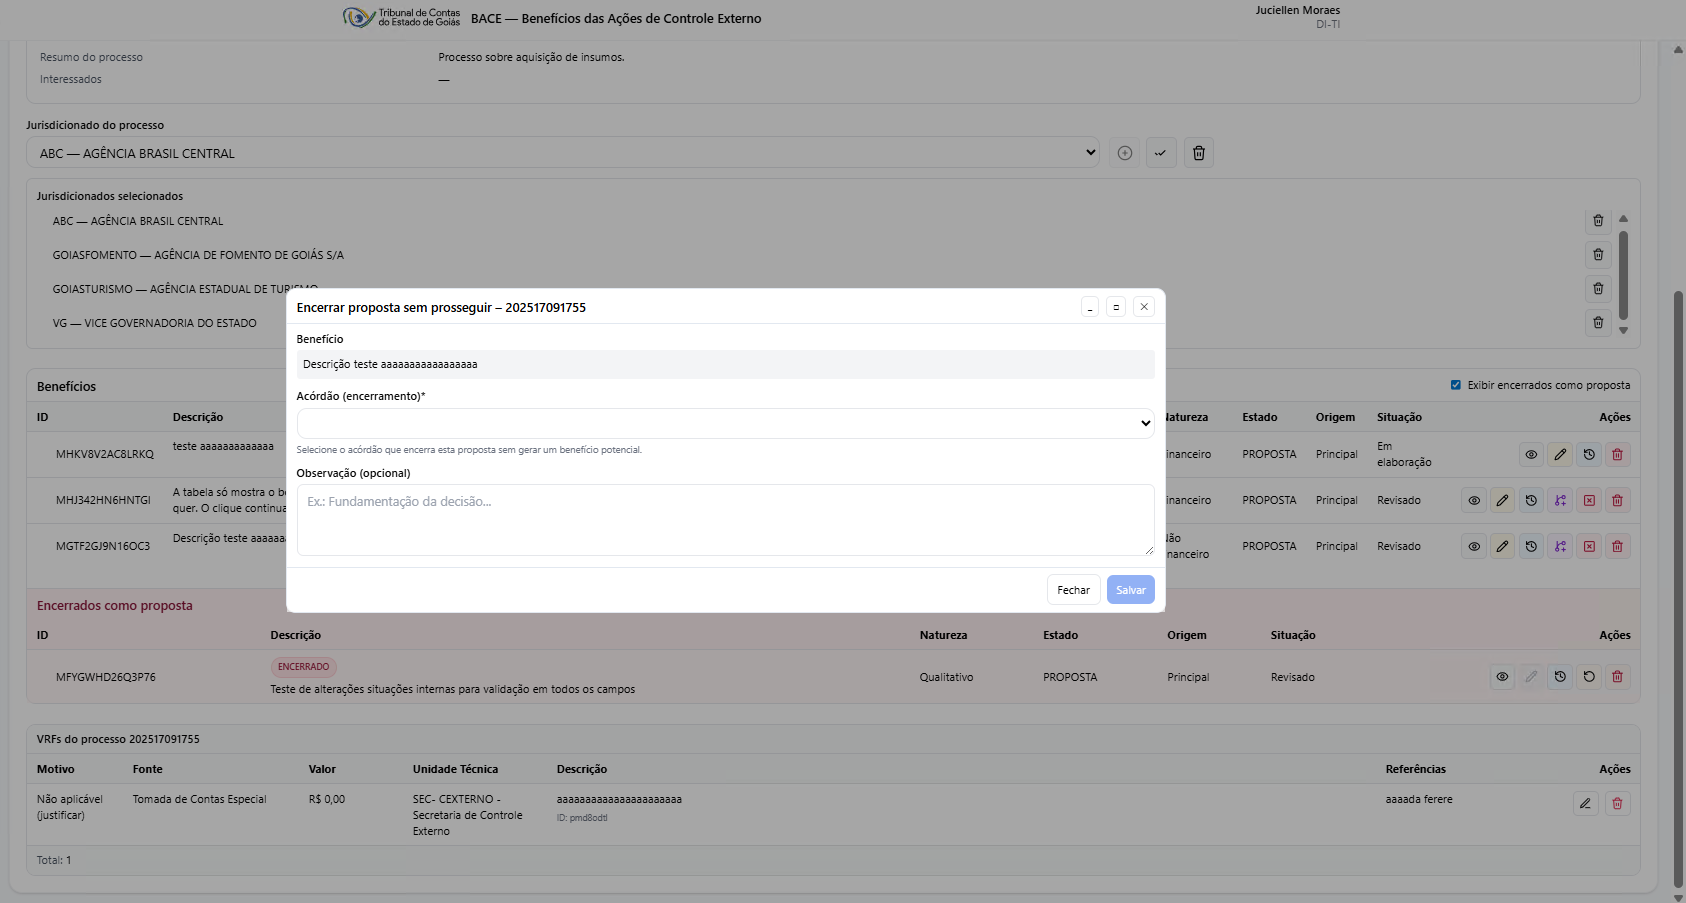Remove GOIASFOMENTO from selected jurisdicionados
Viewport: 1686px width, 903px height.
point(1598,255)
